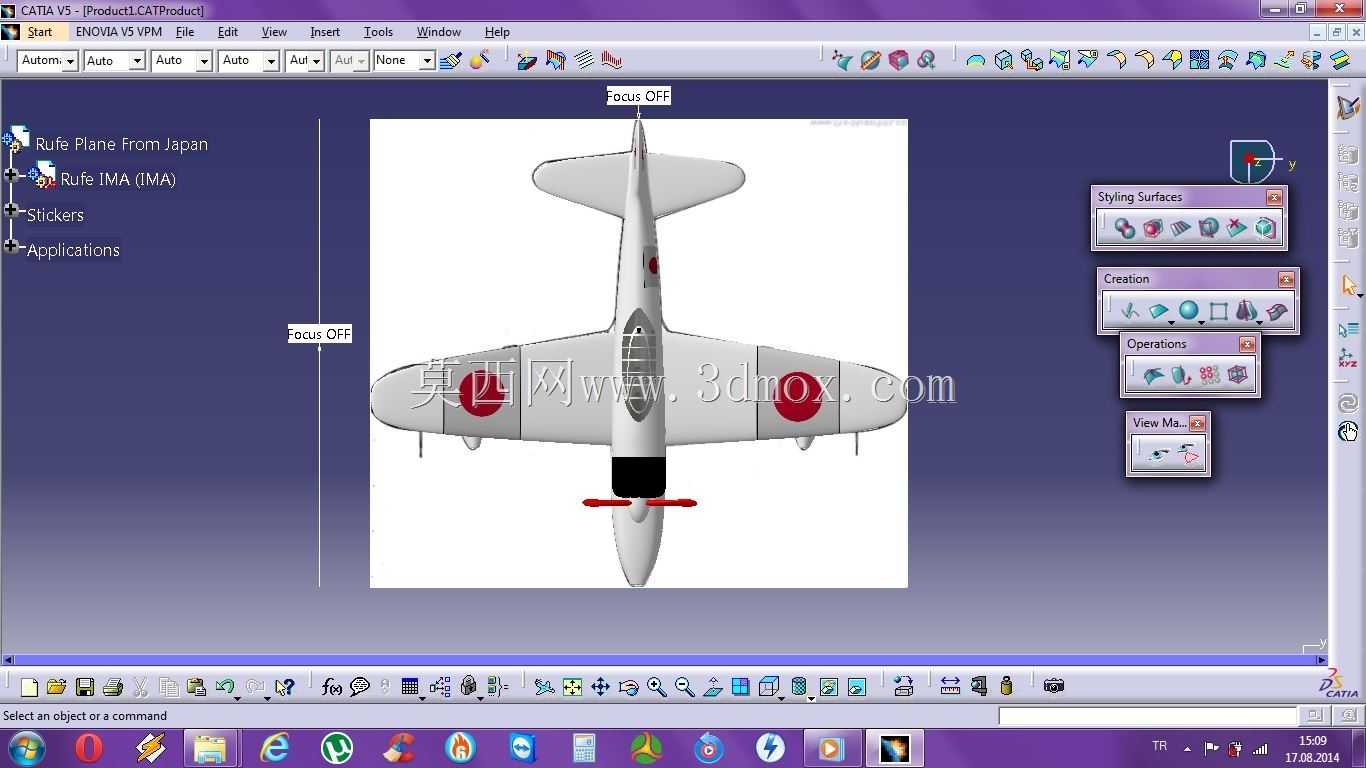Toggle the swirl icon on right toolbar
The width and height of the screenshot is (1366, 768).
[1348, 403]
